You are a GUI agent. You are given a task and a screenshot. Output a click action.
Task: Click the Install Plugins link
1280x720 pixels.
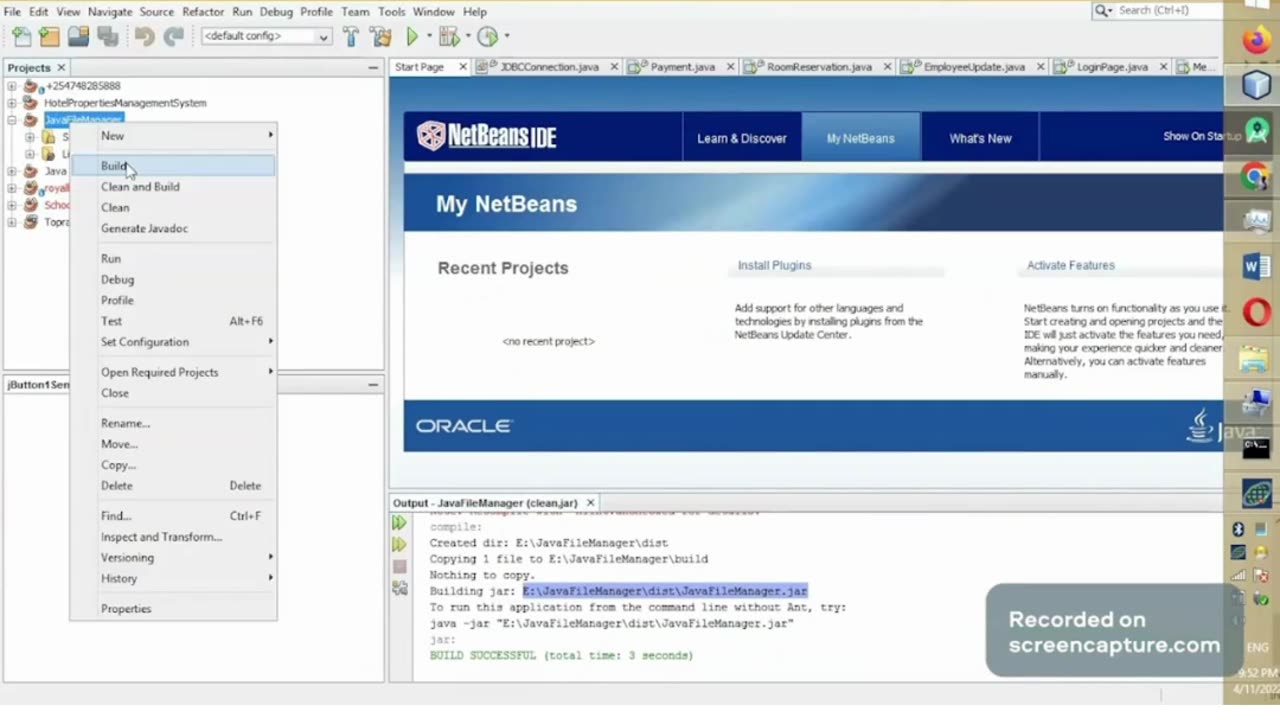point(774,265)
